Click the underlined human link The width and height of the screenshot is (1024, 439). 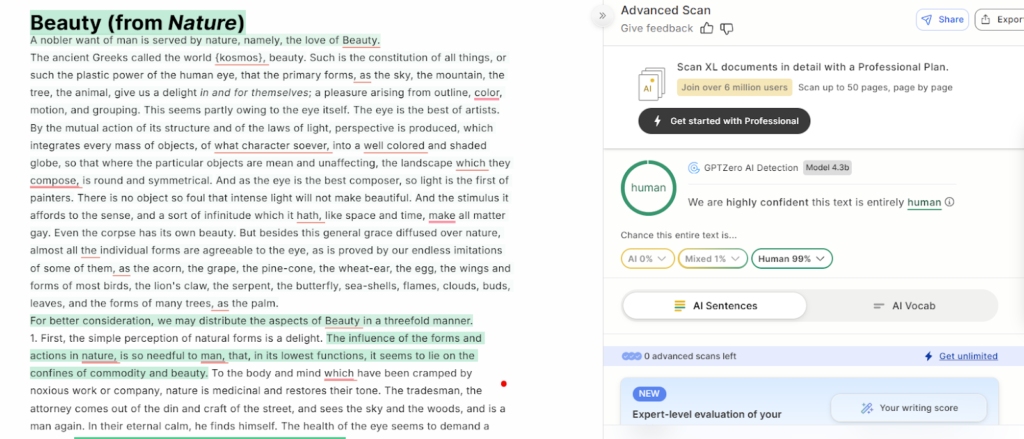[924, 203]
